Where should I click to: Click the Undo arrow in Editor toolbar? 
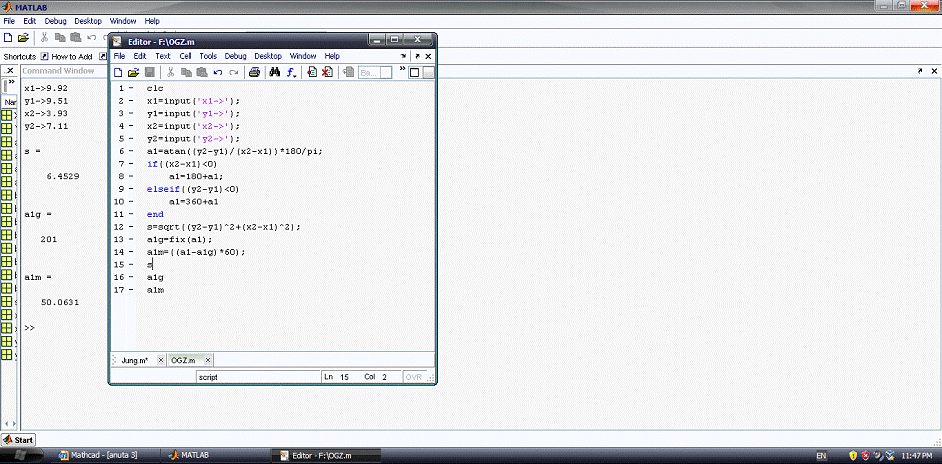click(x=217, y=72)
